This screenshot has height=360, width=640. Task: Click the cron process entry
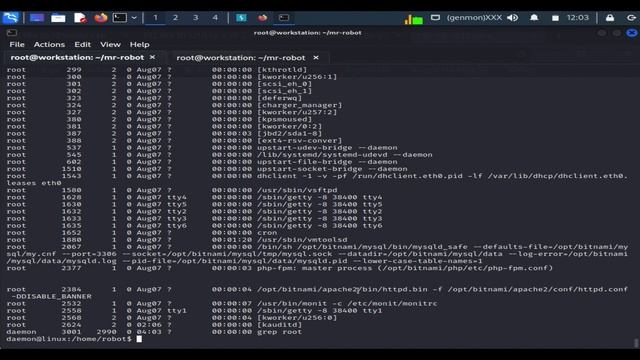267,233
